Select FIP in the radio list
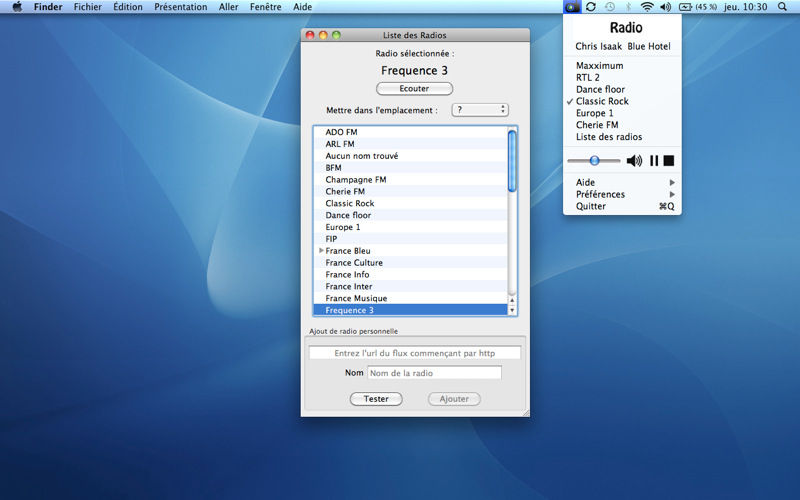Viewport: 800px width, 500px height. [411, 239]
